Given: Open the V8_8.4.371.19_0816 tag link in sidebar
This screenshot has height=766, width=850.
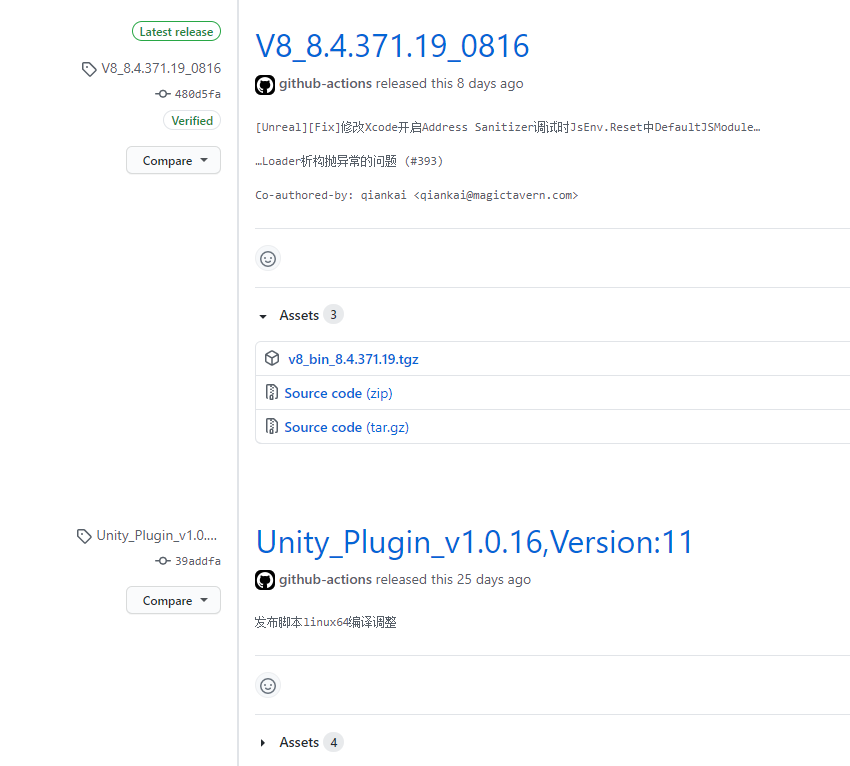Looking at the screenshot, I should [161, 68].
